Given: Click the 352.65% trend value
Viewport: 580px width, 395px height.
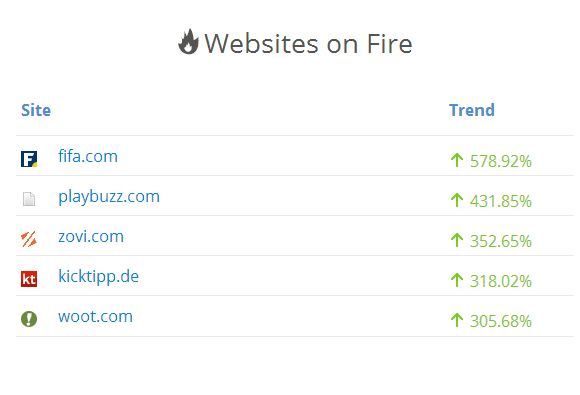Looking at the screenshot, I should tap(501, 241).
